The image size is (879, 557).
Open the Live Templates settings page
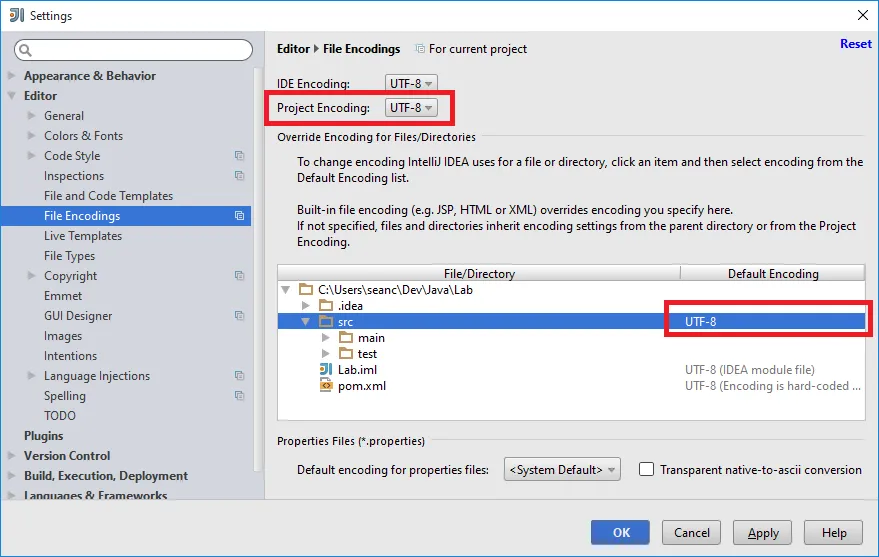coord(83,236)
